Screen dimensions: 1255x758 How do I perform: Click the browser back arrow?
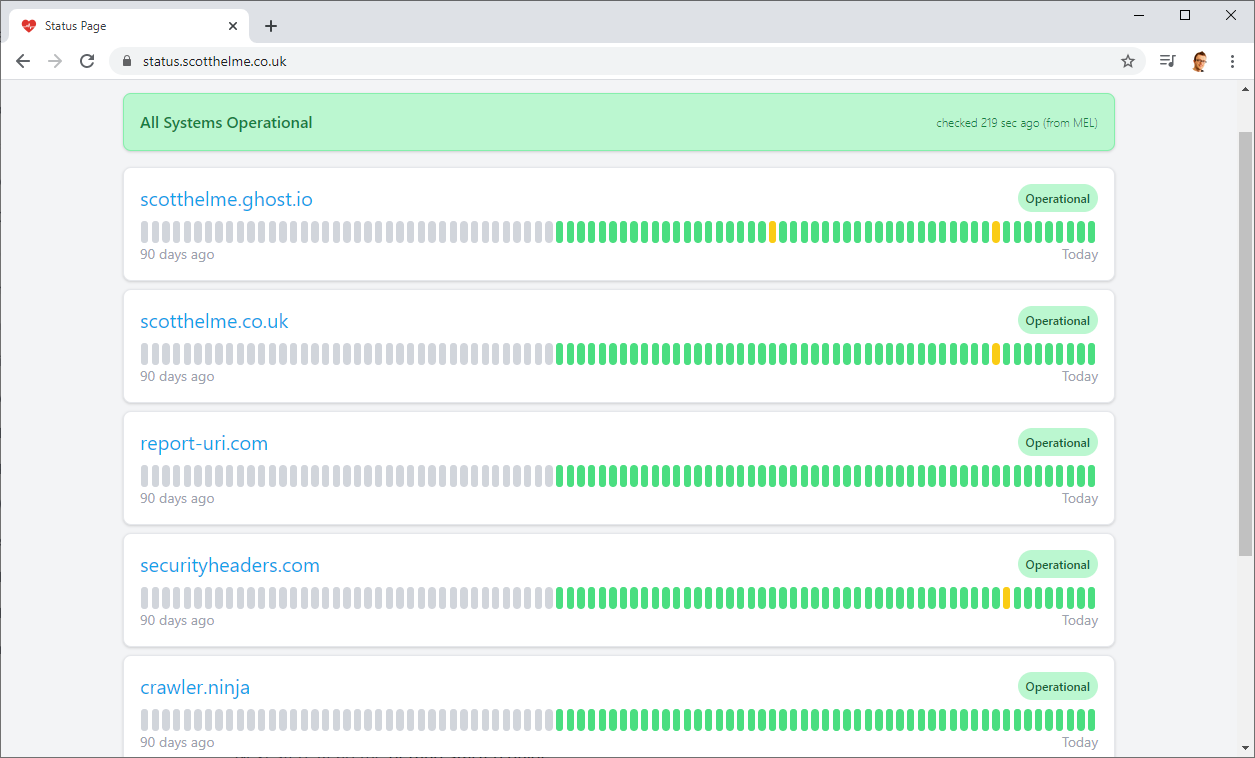[x=23, y=61]
